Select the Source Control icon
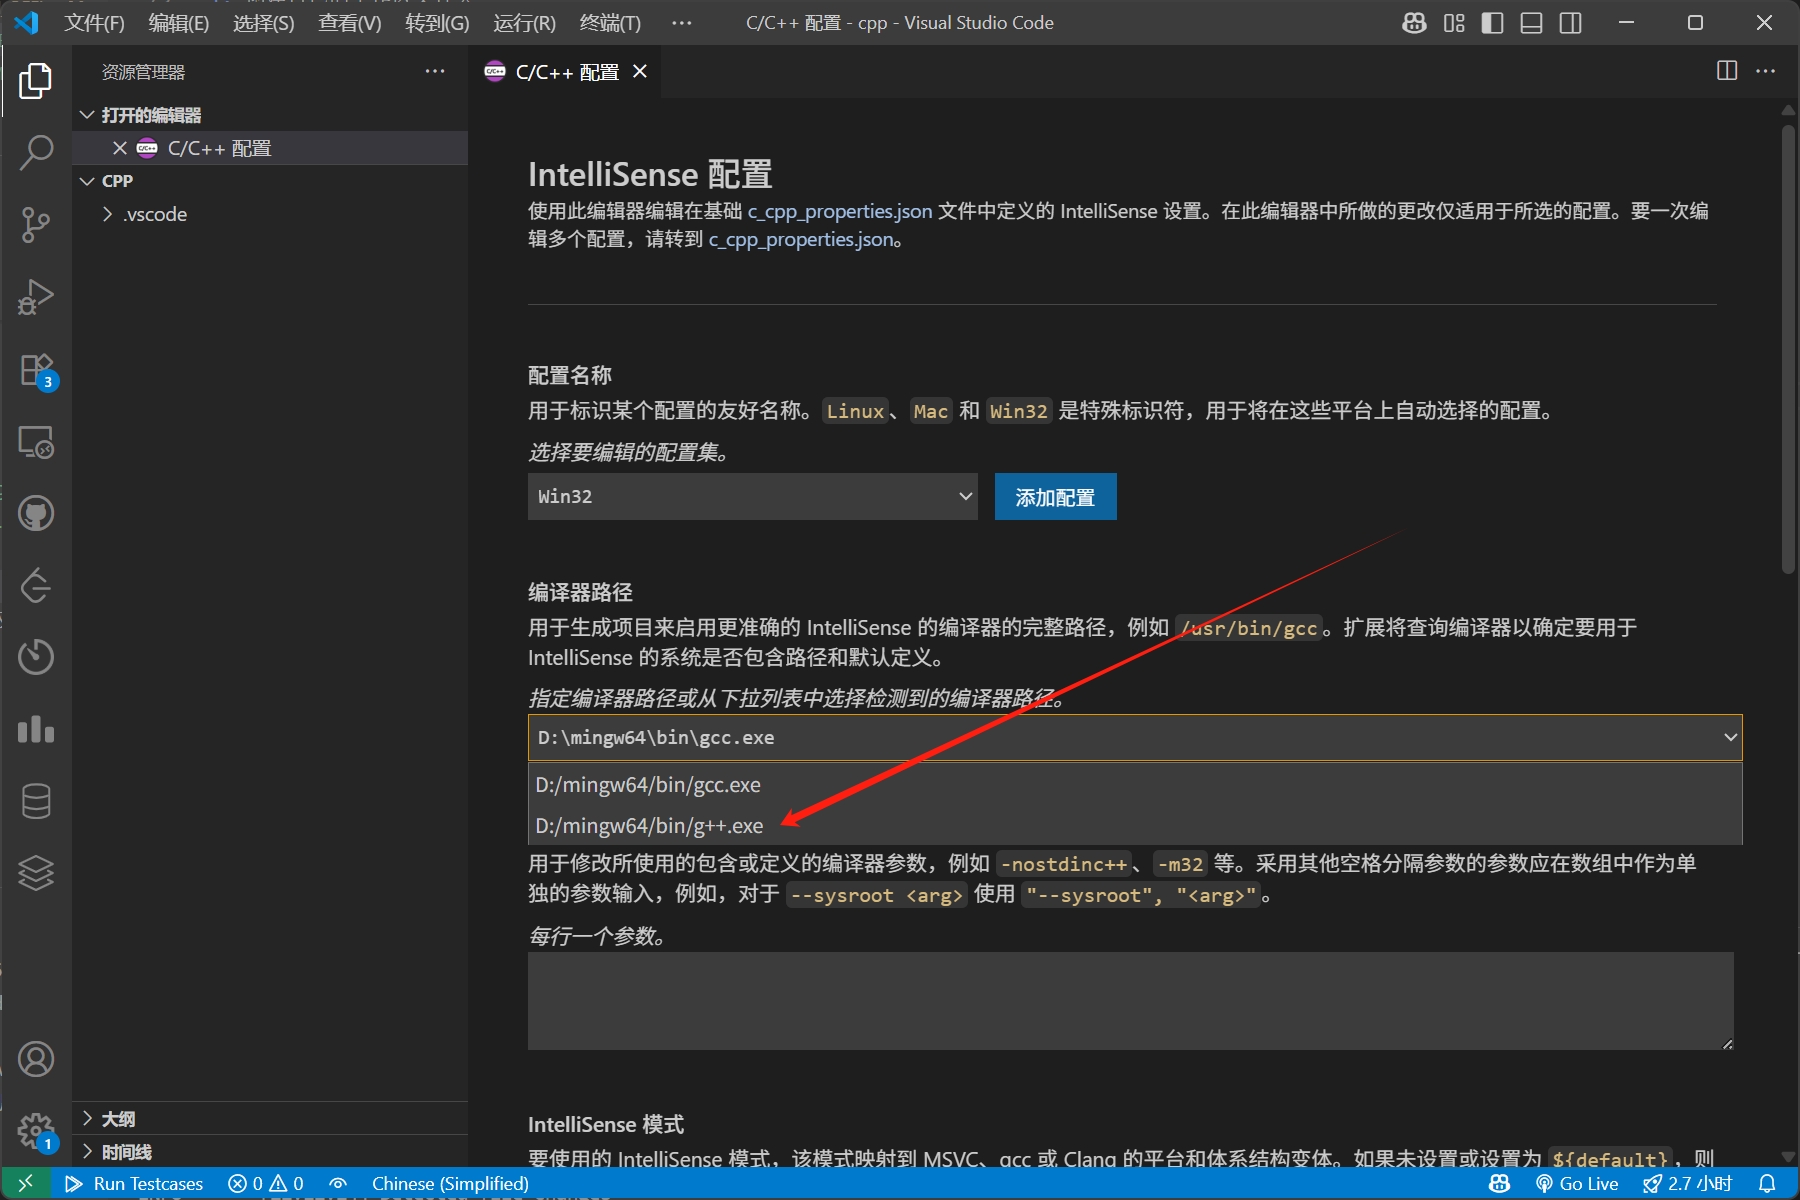This screenshot has height=1200, width=1800. [36, 224]
